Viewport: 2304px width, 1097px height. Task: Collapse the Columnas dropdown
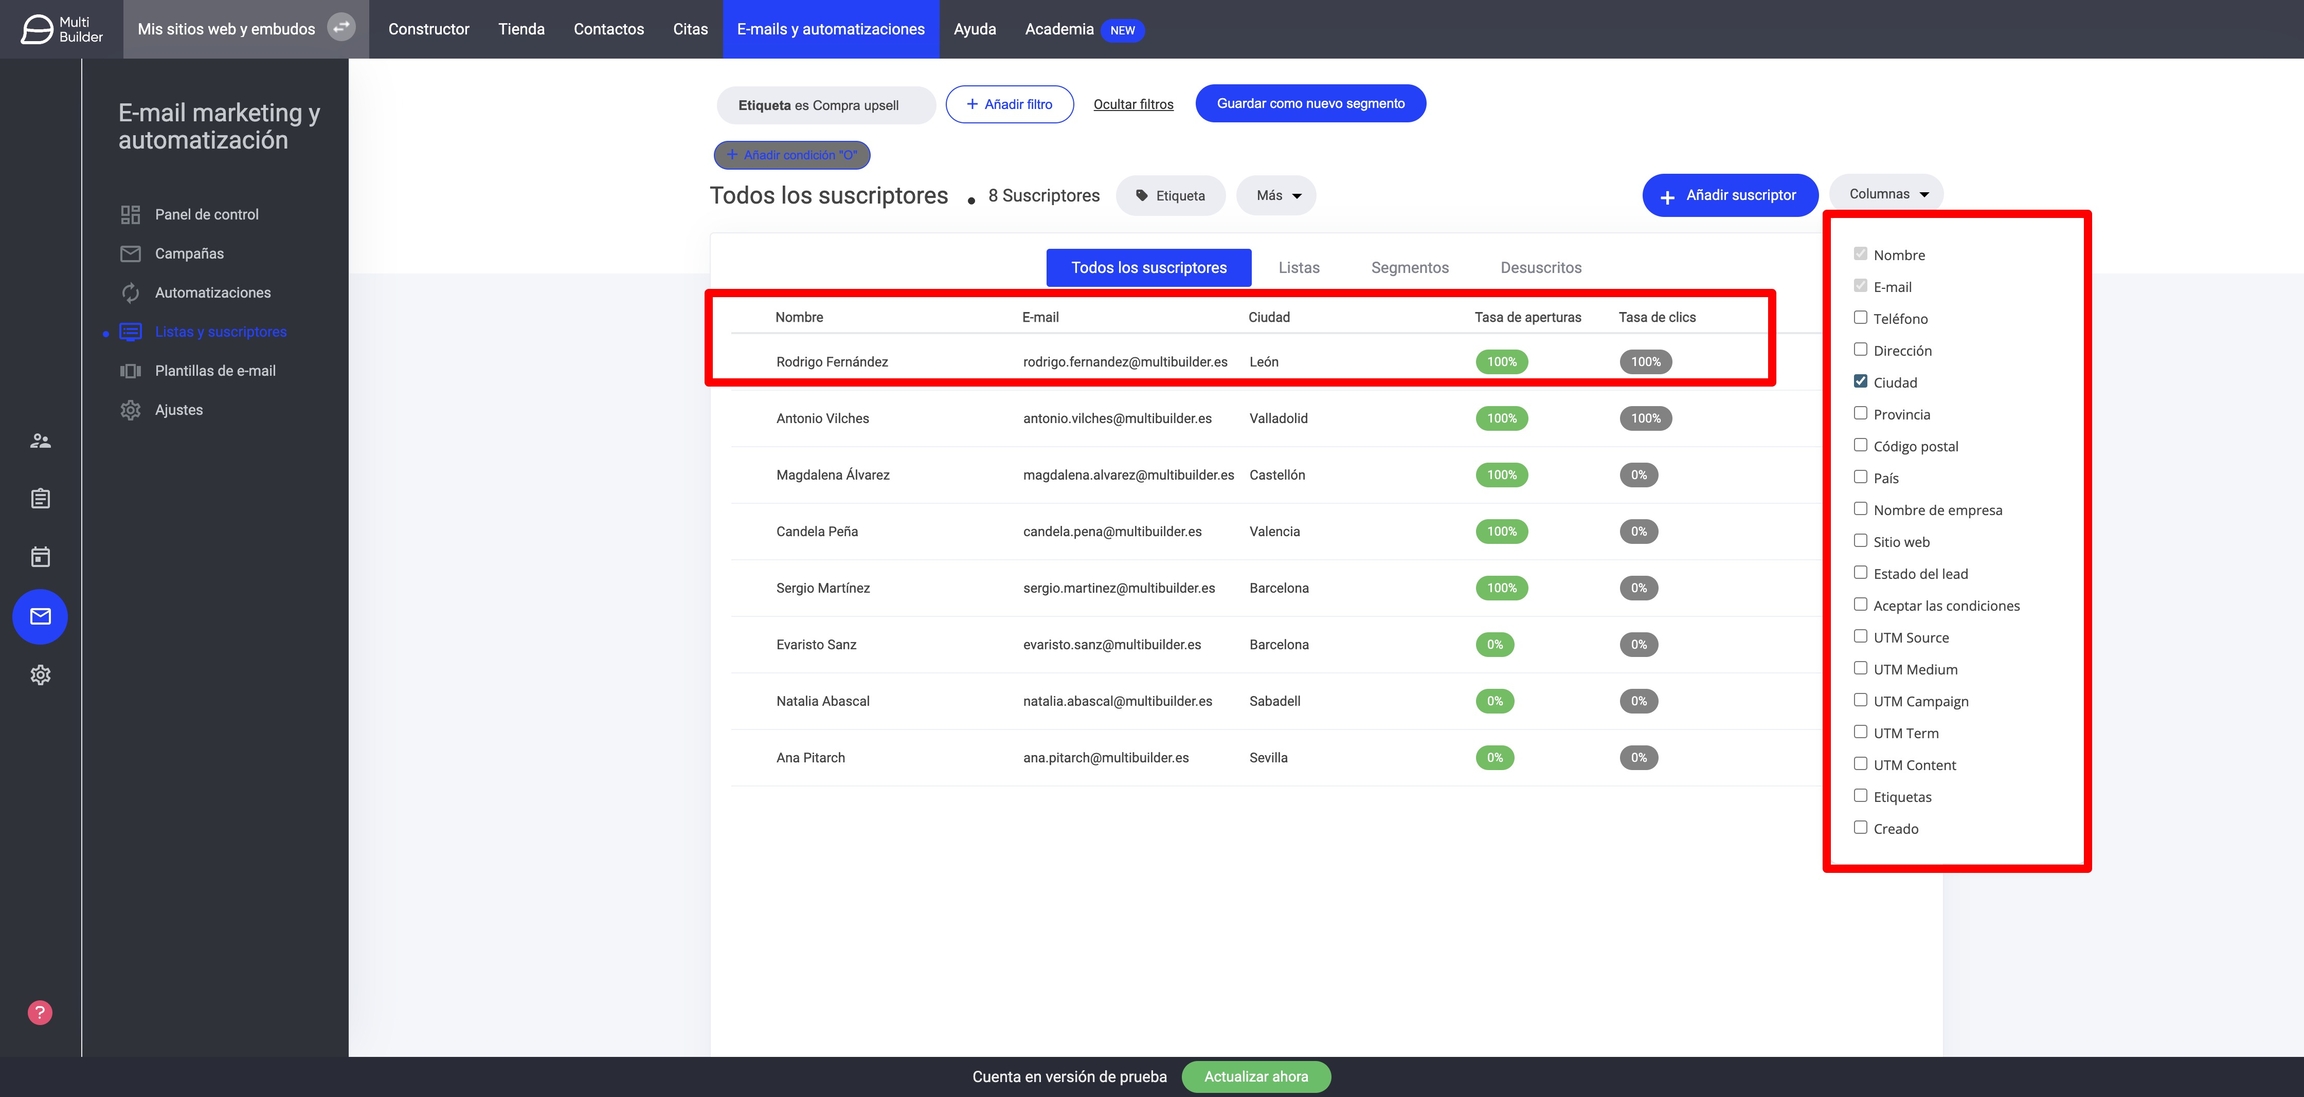tap(1886, 194)
